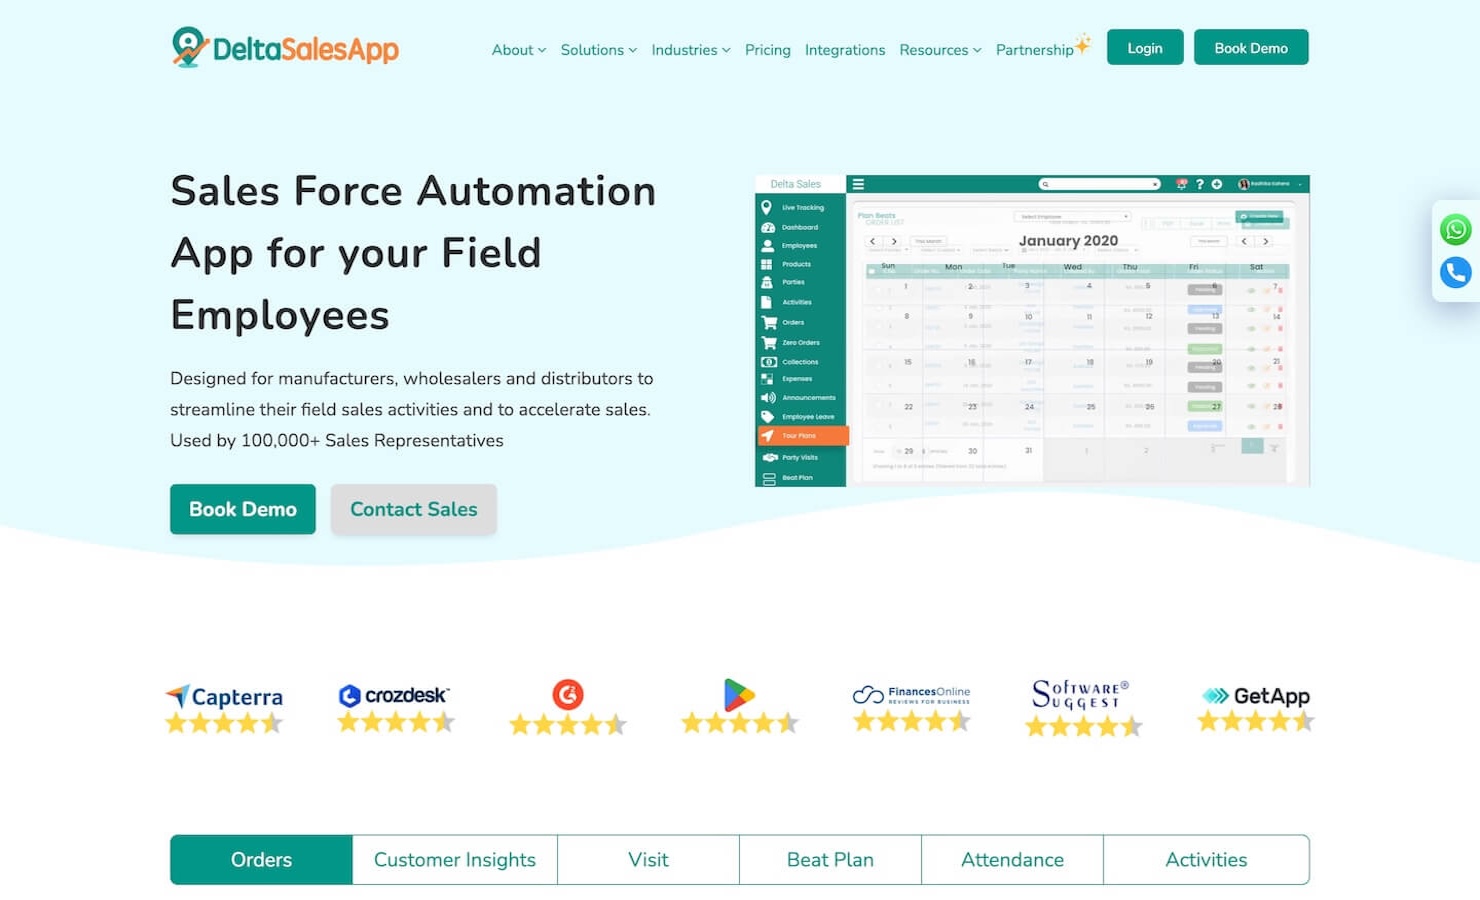
Task: Switch to the Customer Insights tab
Action: click(454, 860)
